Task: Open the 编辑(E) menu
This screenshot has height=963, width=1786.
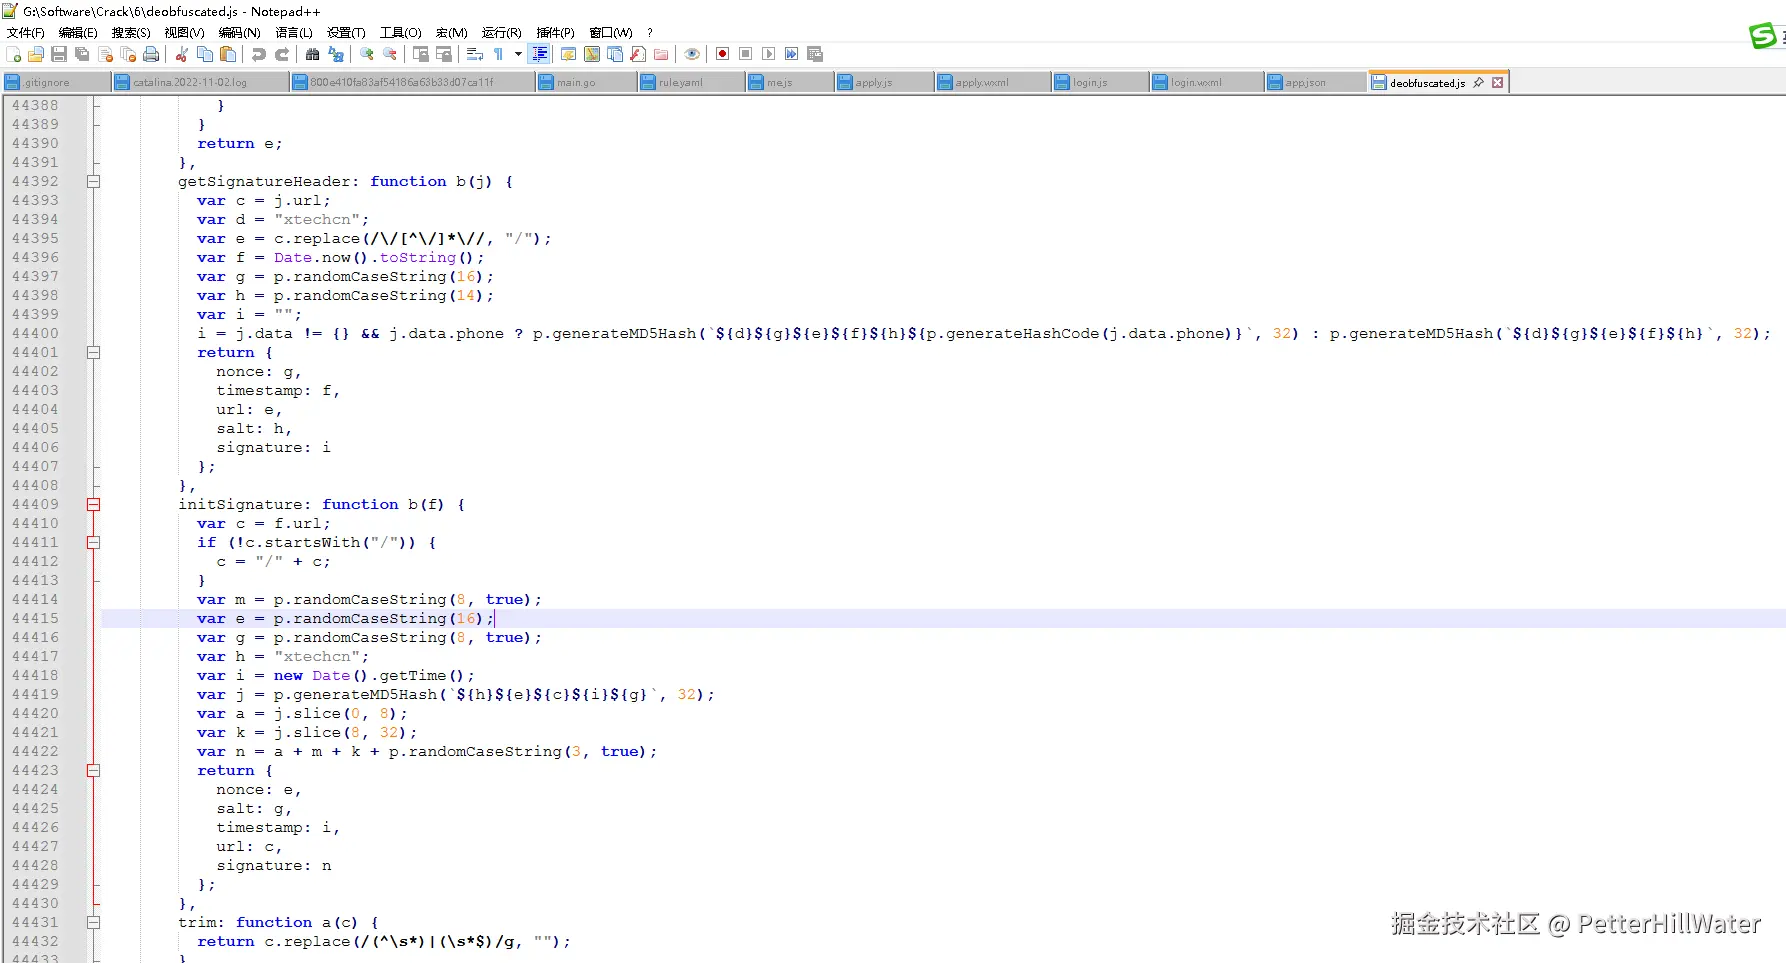Action: pyautogui.click(x=78, y=33)
